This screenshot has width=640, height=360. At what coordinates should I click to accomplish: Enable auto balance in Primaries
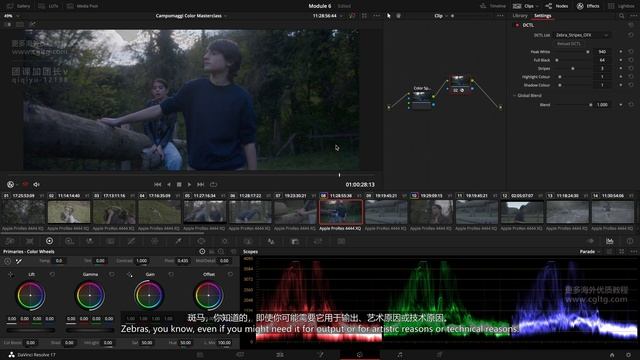click(8, 261)
